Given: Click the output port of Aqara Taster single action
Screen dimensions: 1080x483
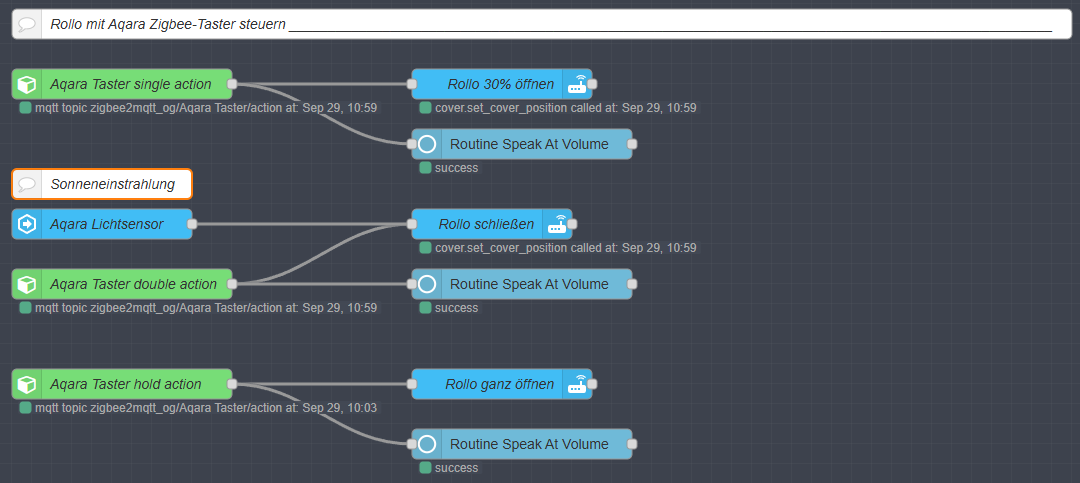Looking at the screenshot, I should point(232,85).
